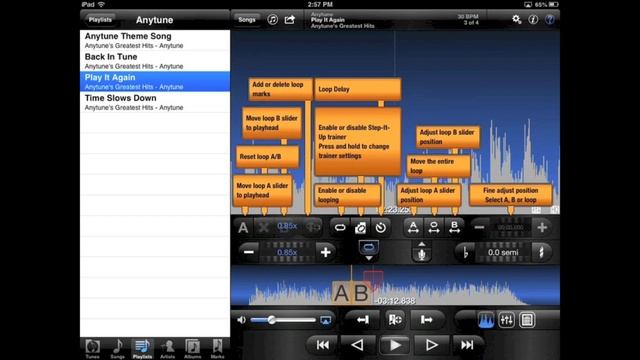Open settings with the gear icon
Viewport: 640px width, 360px height.
tap(517, 19)
